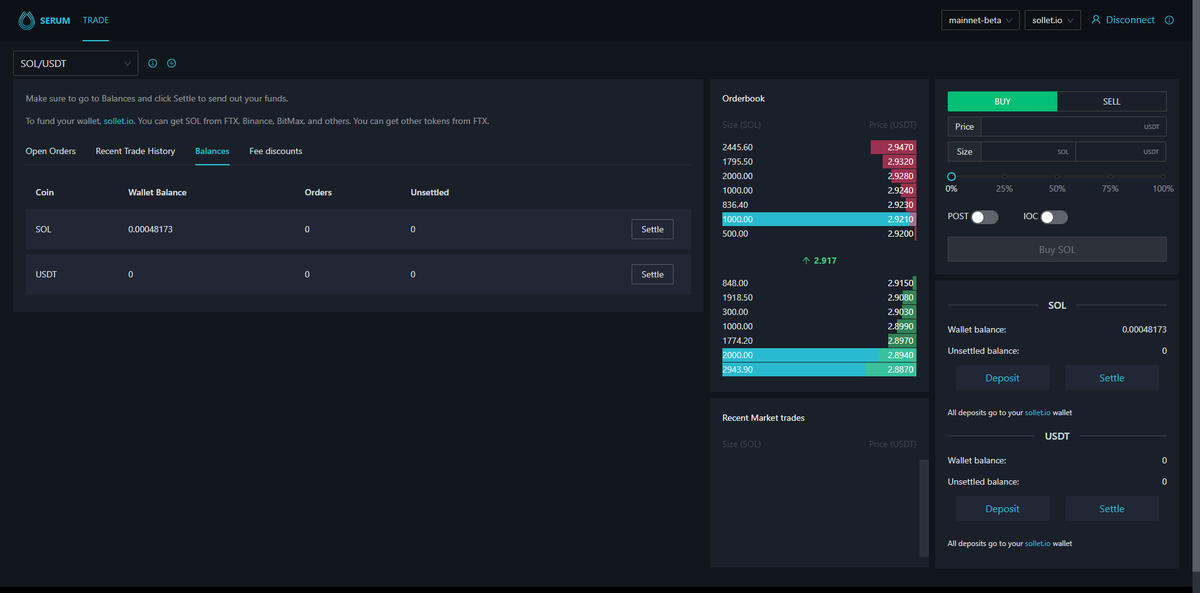Pick ask price 2.9470 in the orderbook

[x=900, y=147]
